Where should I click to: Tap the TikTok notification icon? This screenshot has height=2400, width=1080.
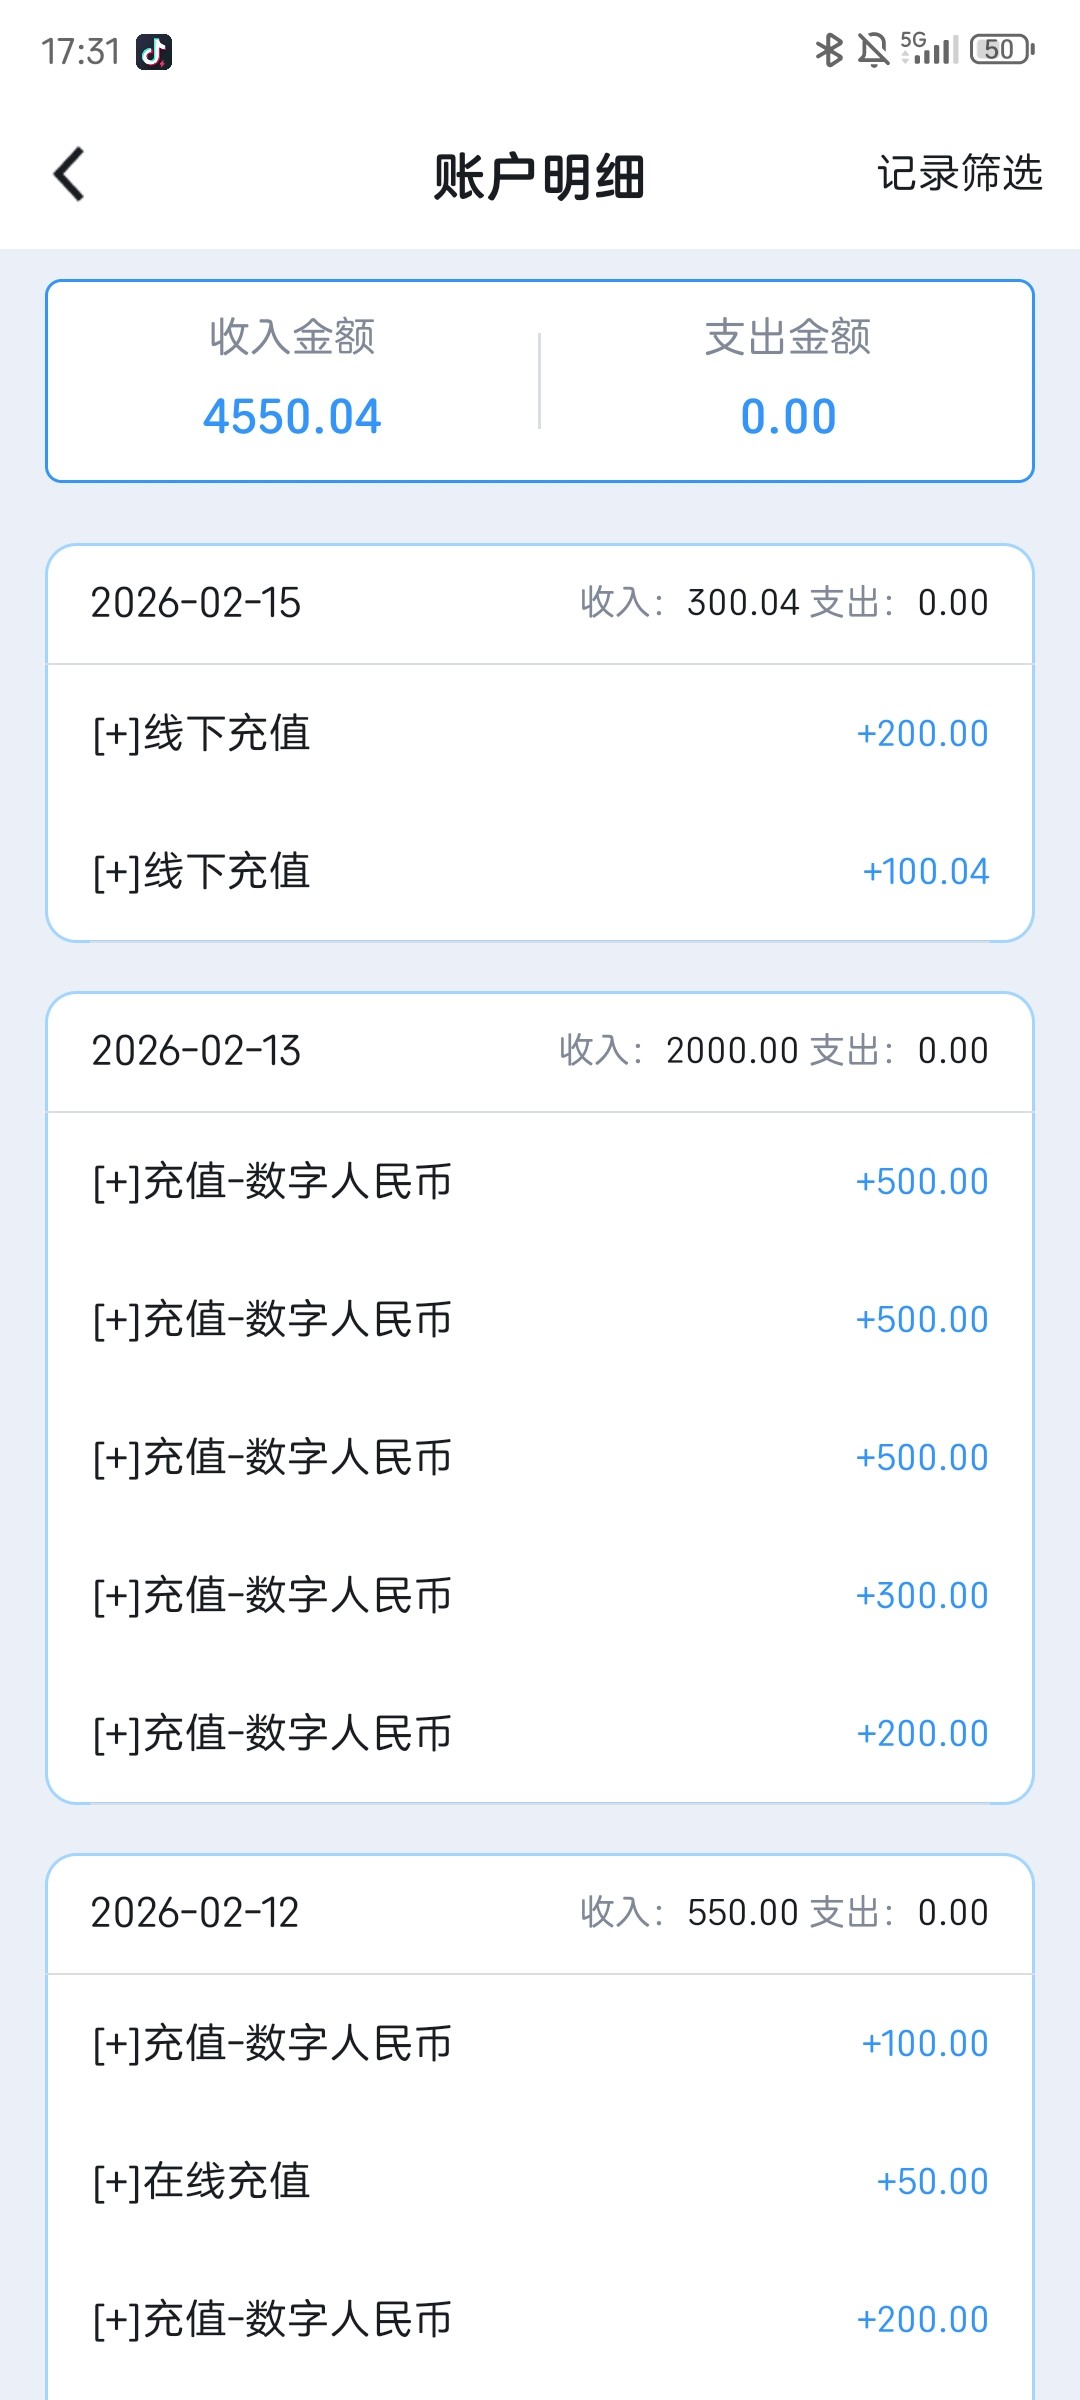pos(154,51)
